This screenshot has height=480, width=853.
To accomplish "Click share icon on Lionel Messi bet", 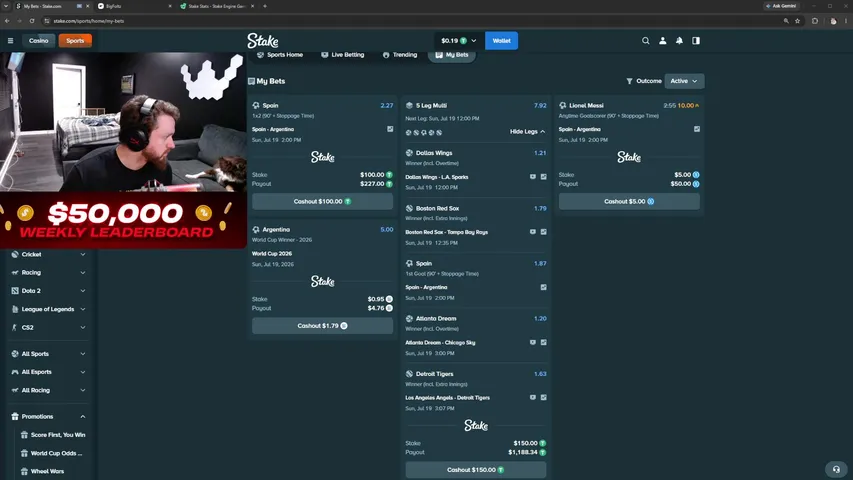I will click(697, 129).
